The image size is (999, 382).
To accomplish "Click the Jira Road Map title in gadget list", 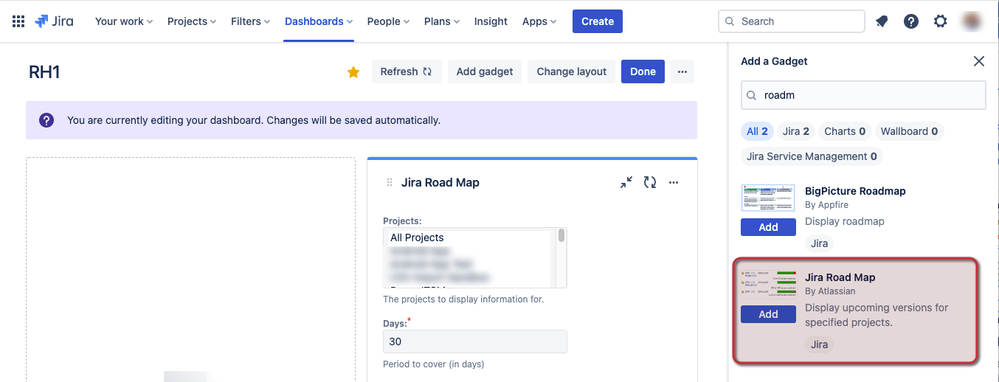I will [x=840, y=278].
